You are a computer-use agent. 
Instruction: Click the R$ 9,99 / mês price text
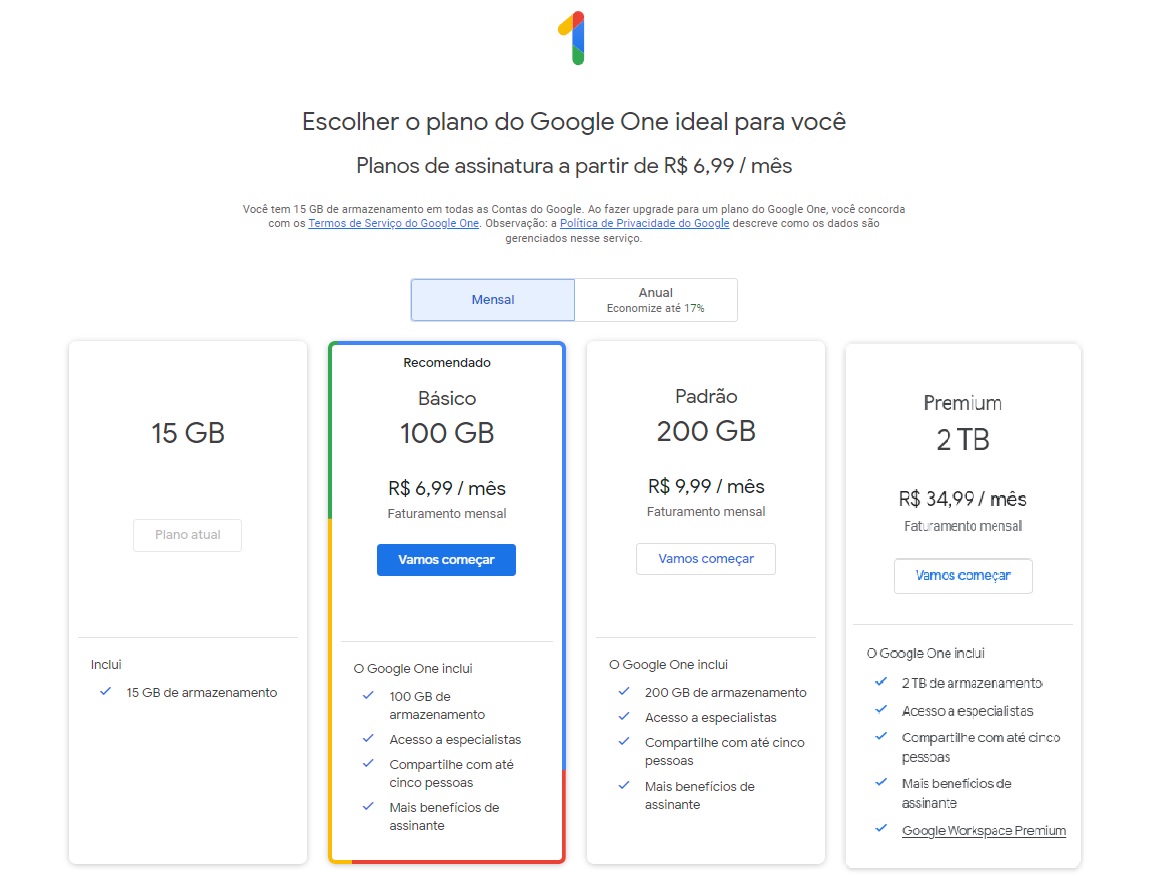point(706,487)
